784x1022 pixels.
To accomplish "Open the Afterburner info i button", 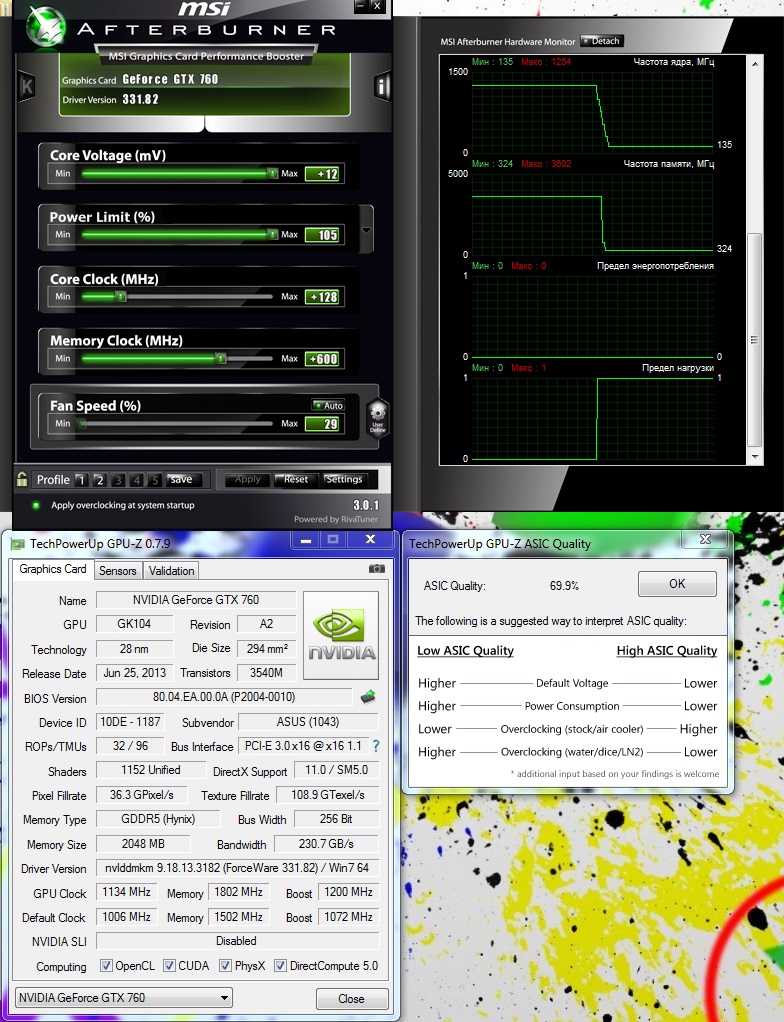I will (x=383, y=86).
